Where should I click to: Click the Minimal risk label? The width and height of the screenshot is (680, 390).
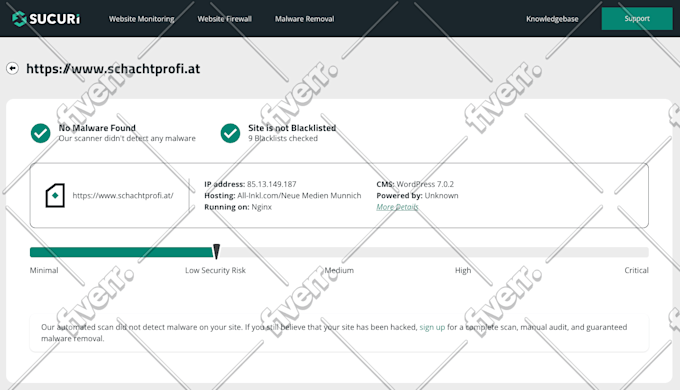(x=44, y=270)
